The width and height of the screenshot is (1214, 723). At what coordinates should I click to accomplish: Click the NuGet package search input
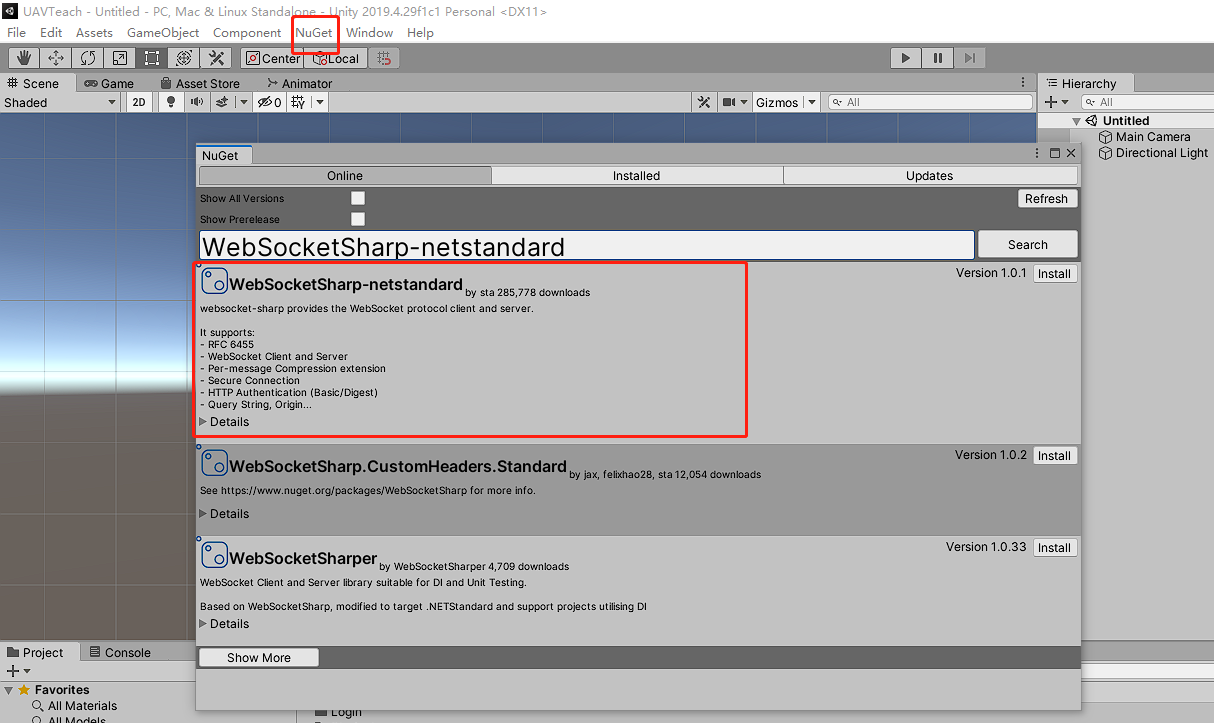pos(587,246)
